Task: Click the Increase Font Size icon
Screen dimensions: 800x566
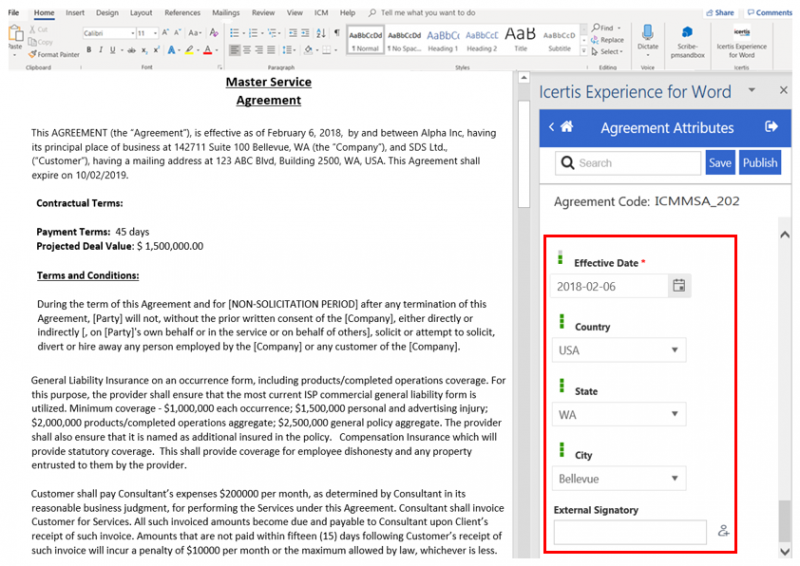Action: click(x=165, y=33)
